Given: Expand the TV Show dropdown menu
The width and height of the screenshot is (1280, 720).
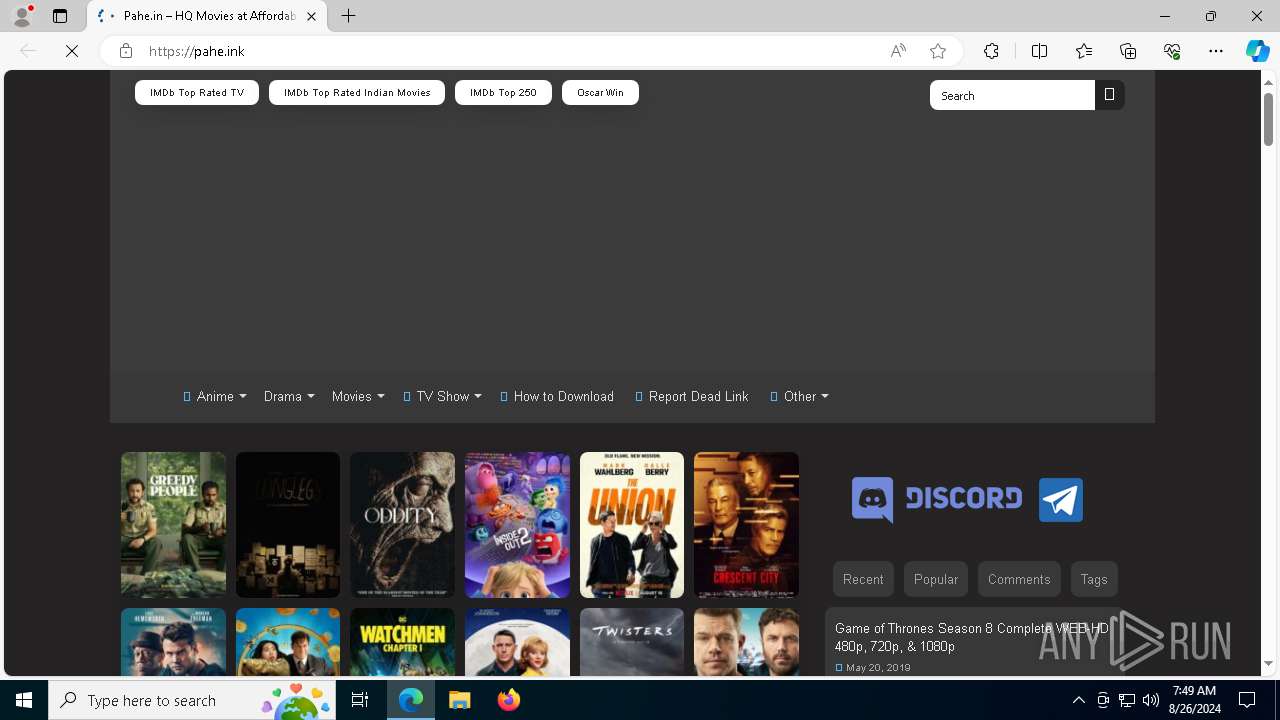Looking at the screenshot, I should click(442, 397).
